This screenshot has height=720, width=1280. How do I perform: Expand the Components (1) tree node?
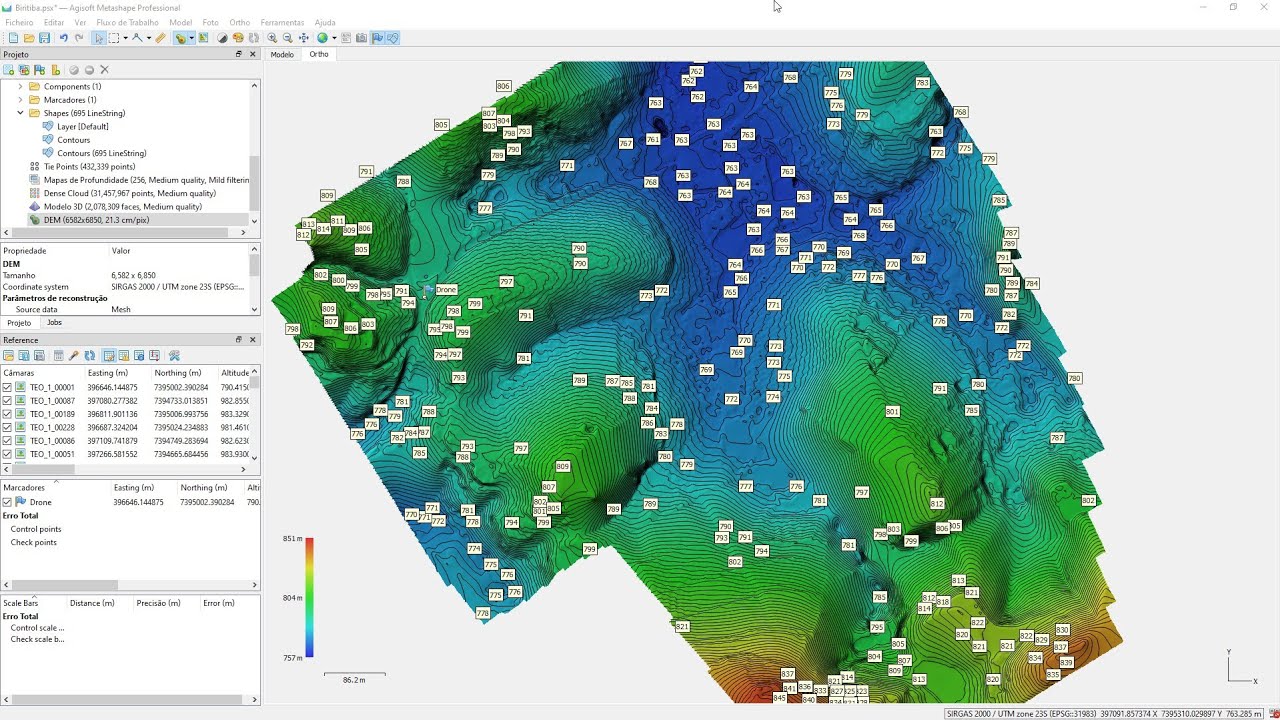20,87
